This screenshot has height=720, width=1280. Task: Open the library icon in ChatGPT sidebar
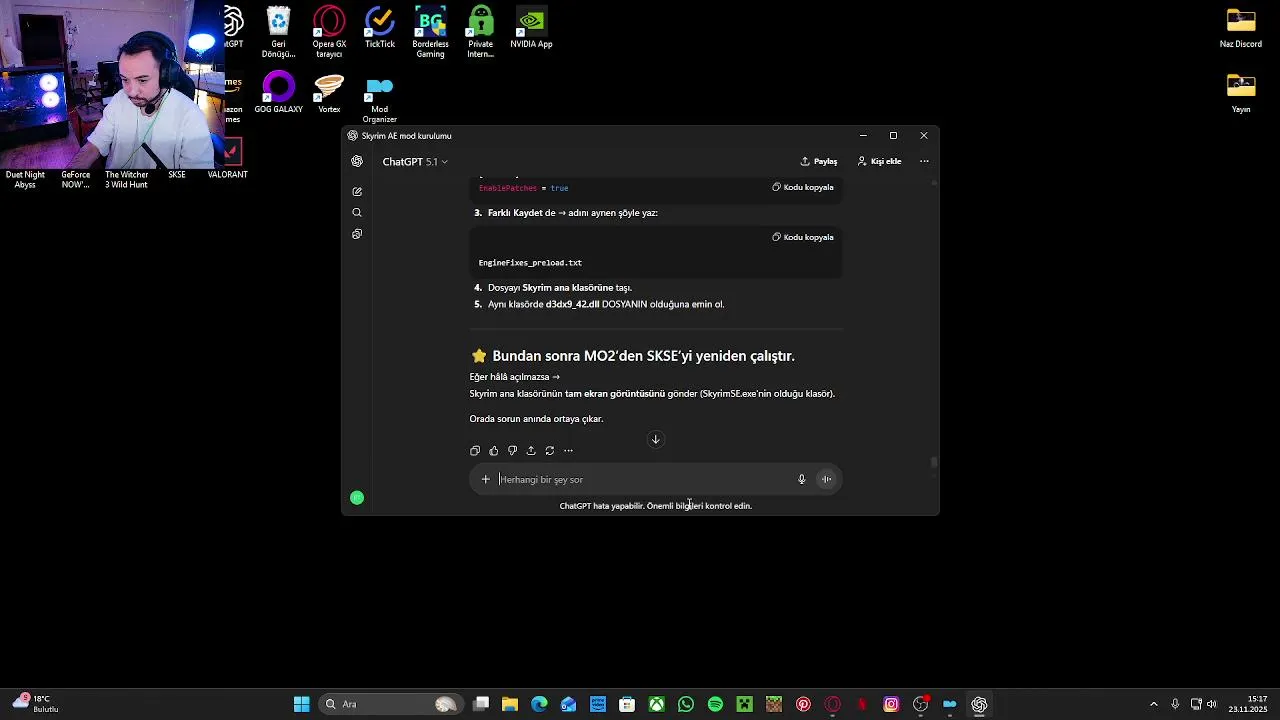pos(357,234)
